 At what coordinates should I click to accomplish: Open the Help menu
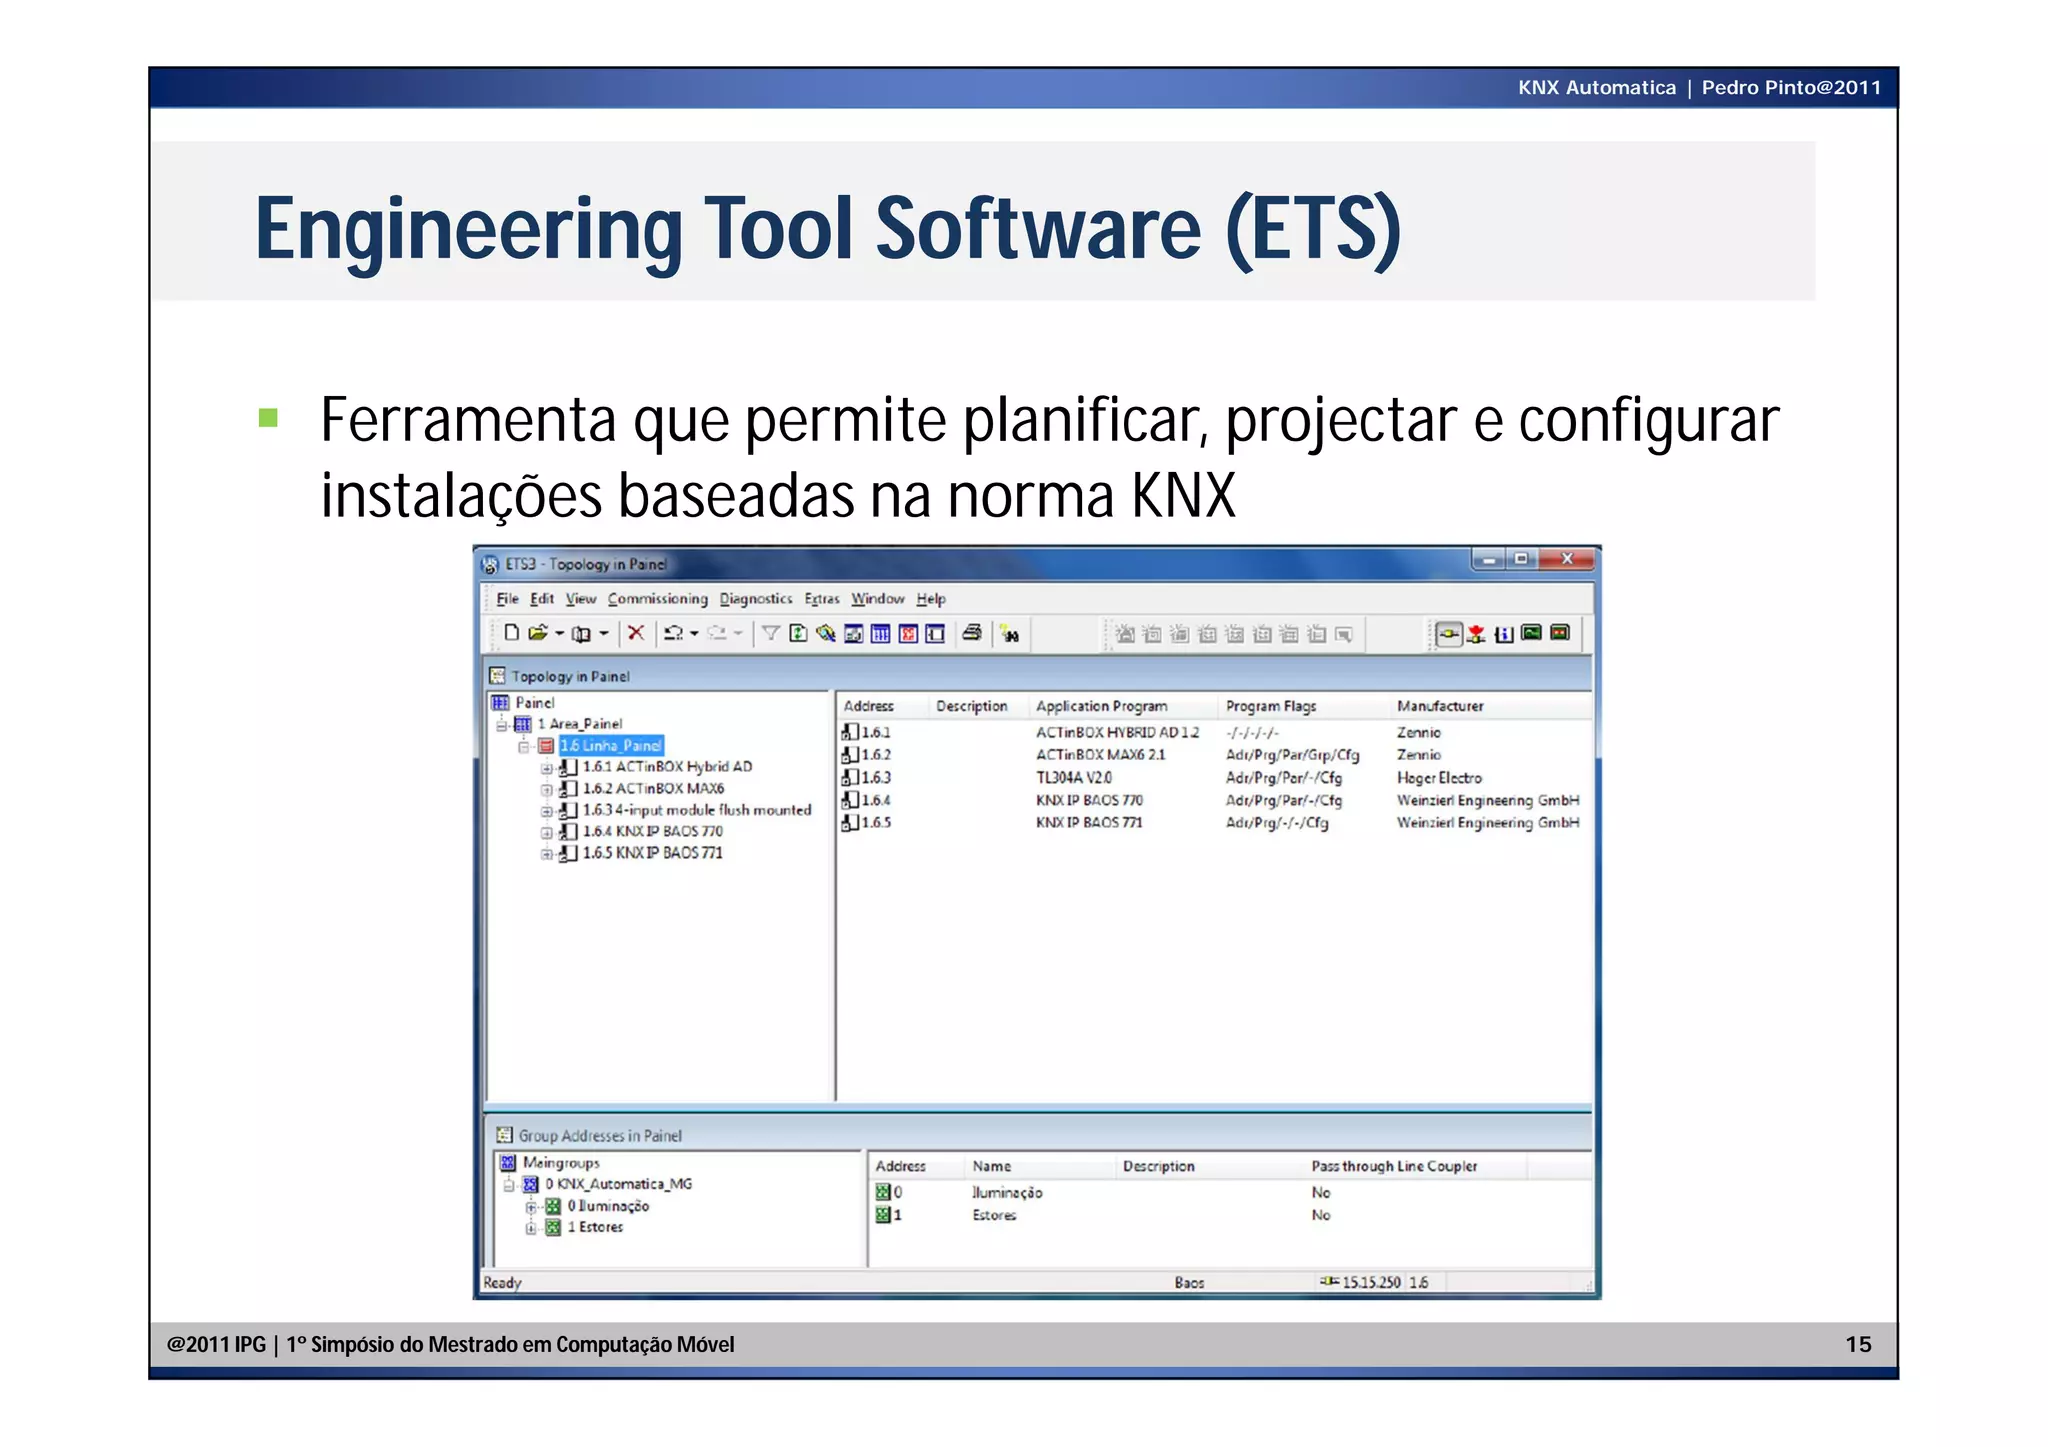point(931,599)
